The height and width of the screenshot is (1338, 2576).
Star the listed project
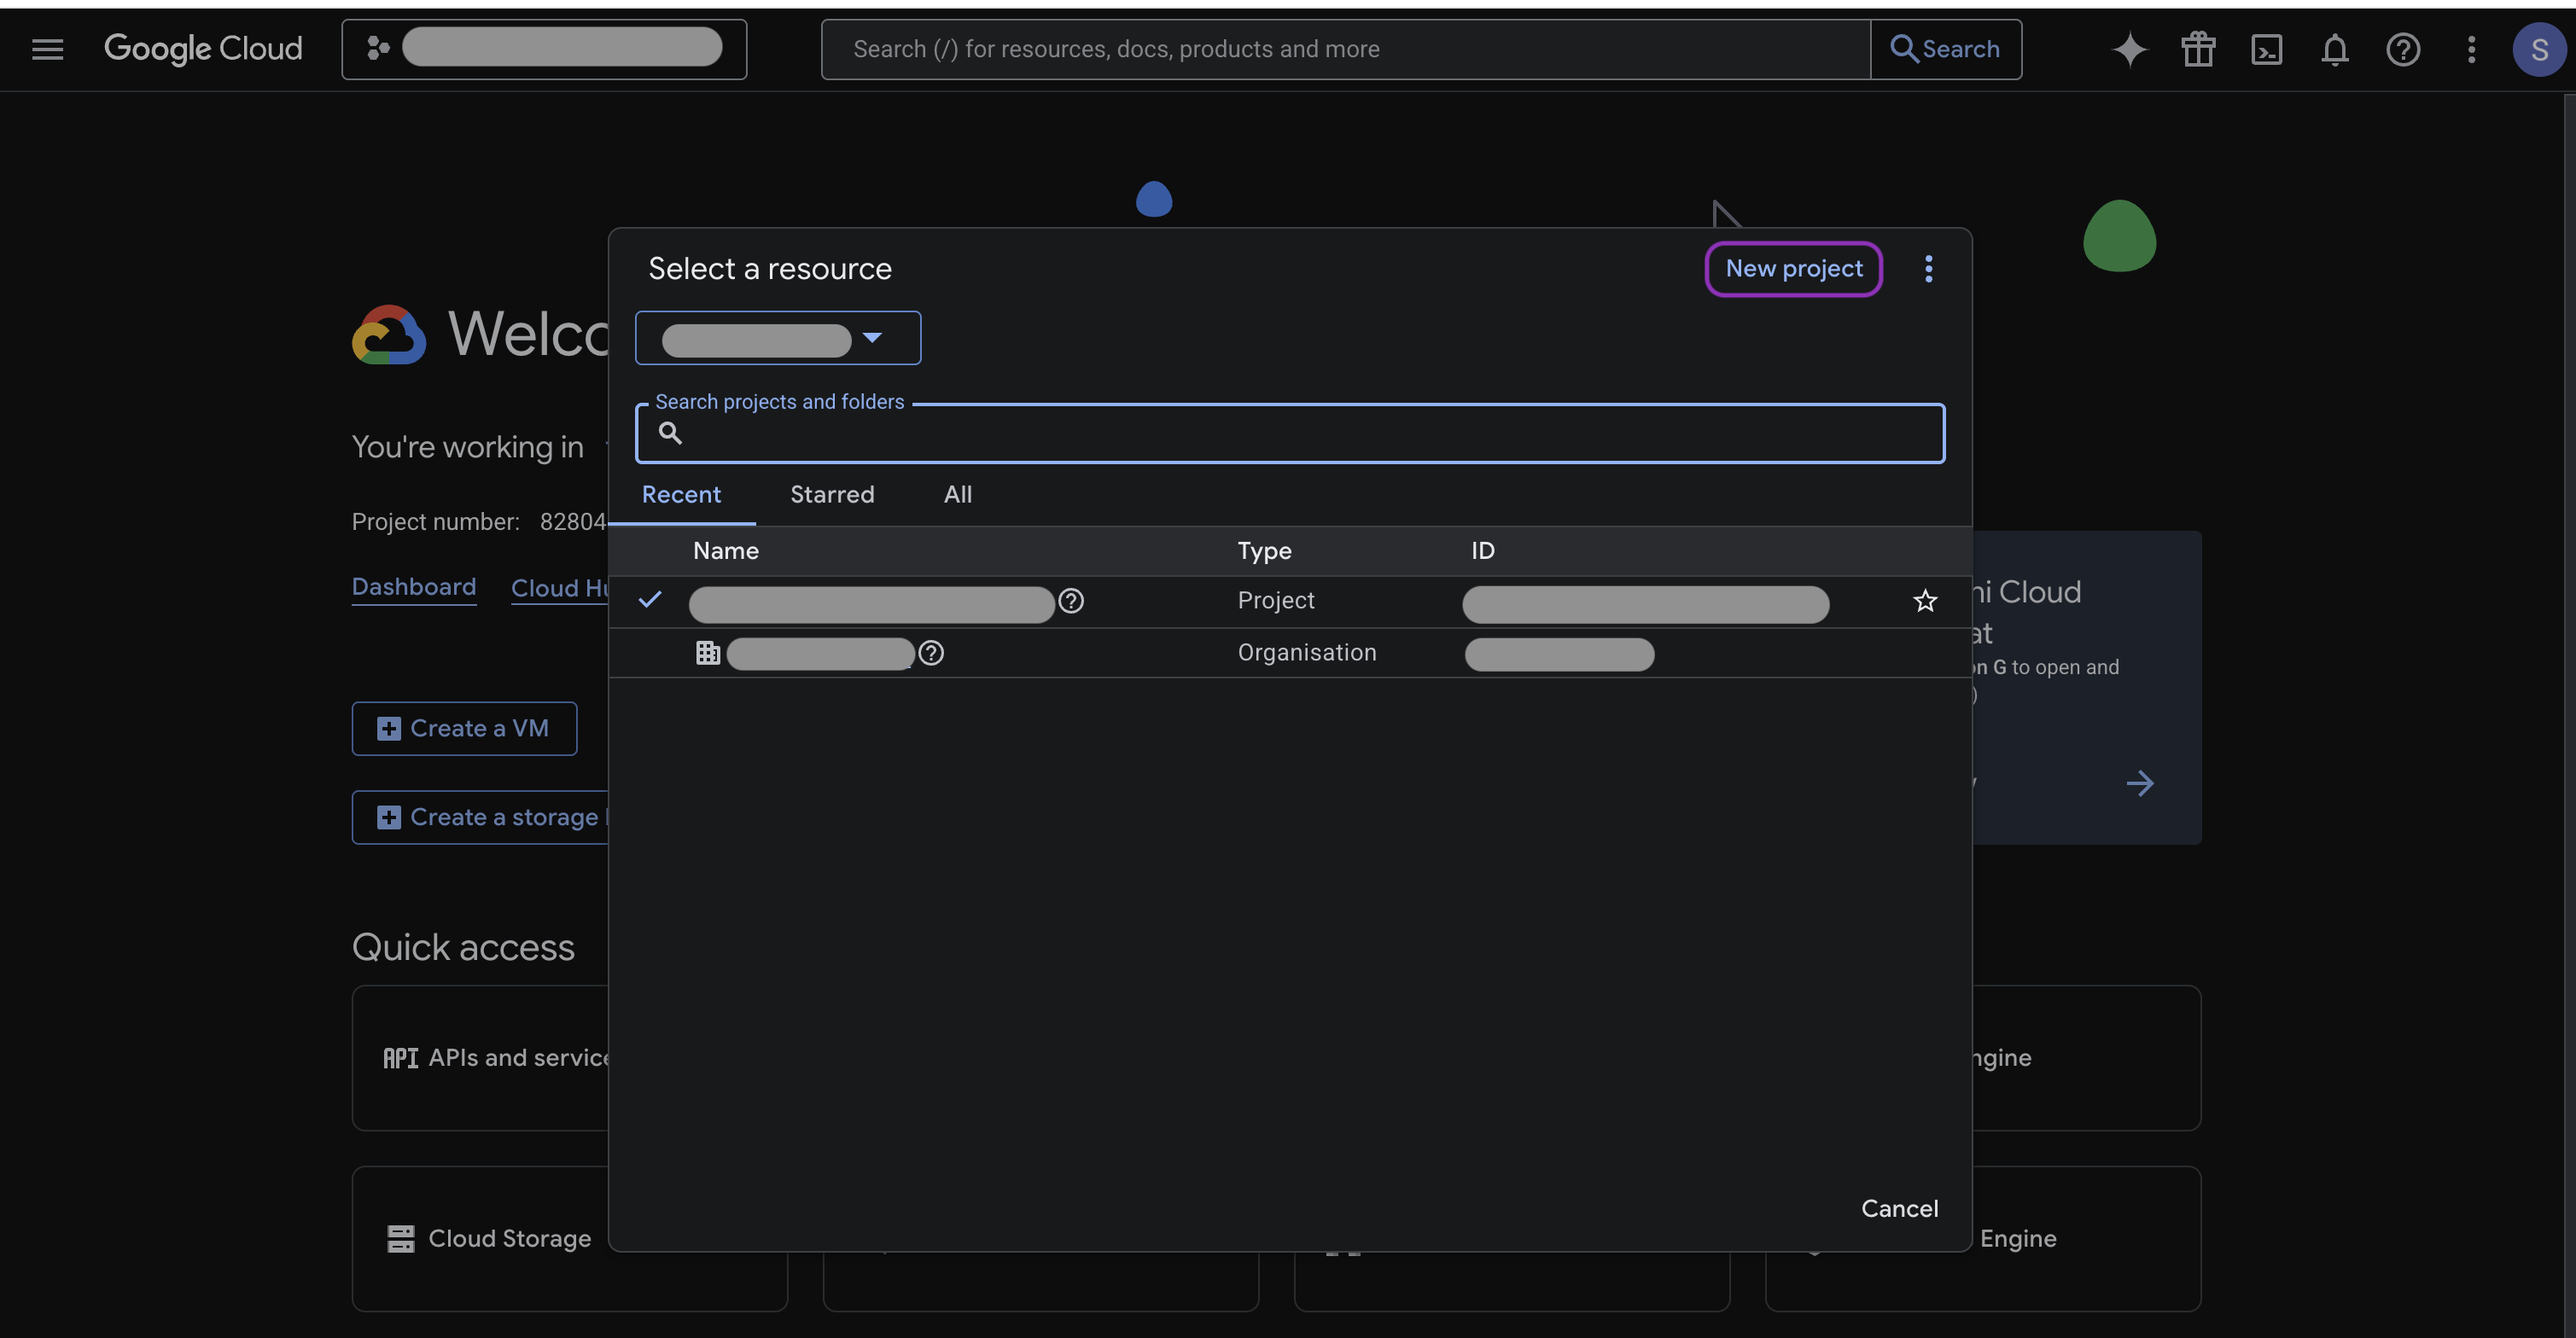click(1924, 601)
